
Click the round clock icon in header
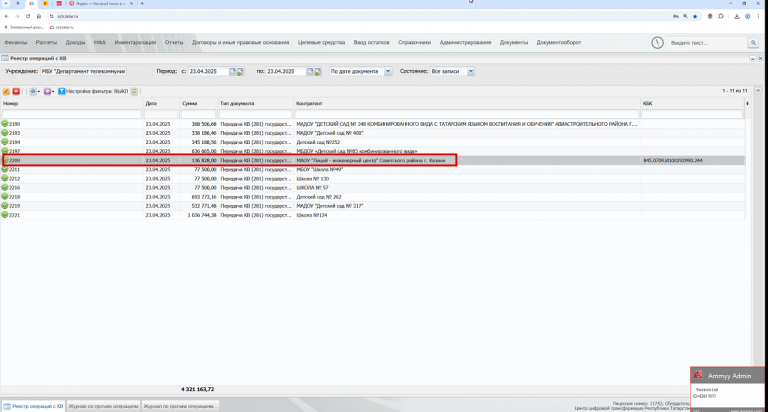click(657, 43)
